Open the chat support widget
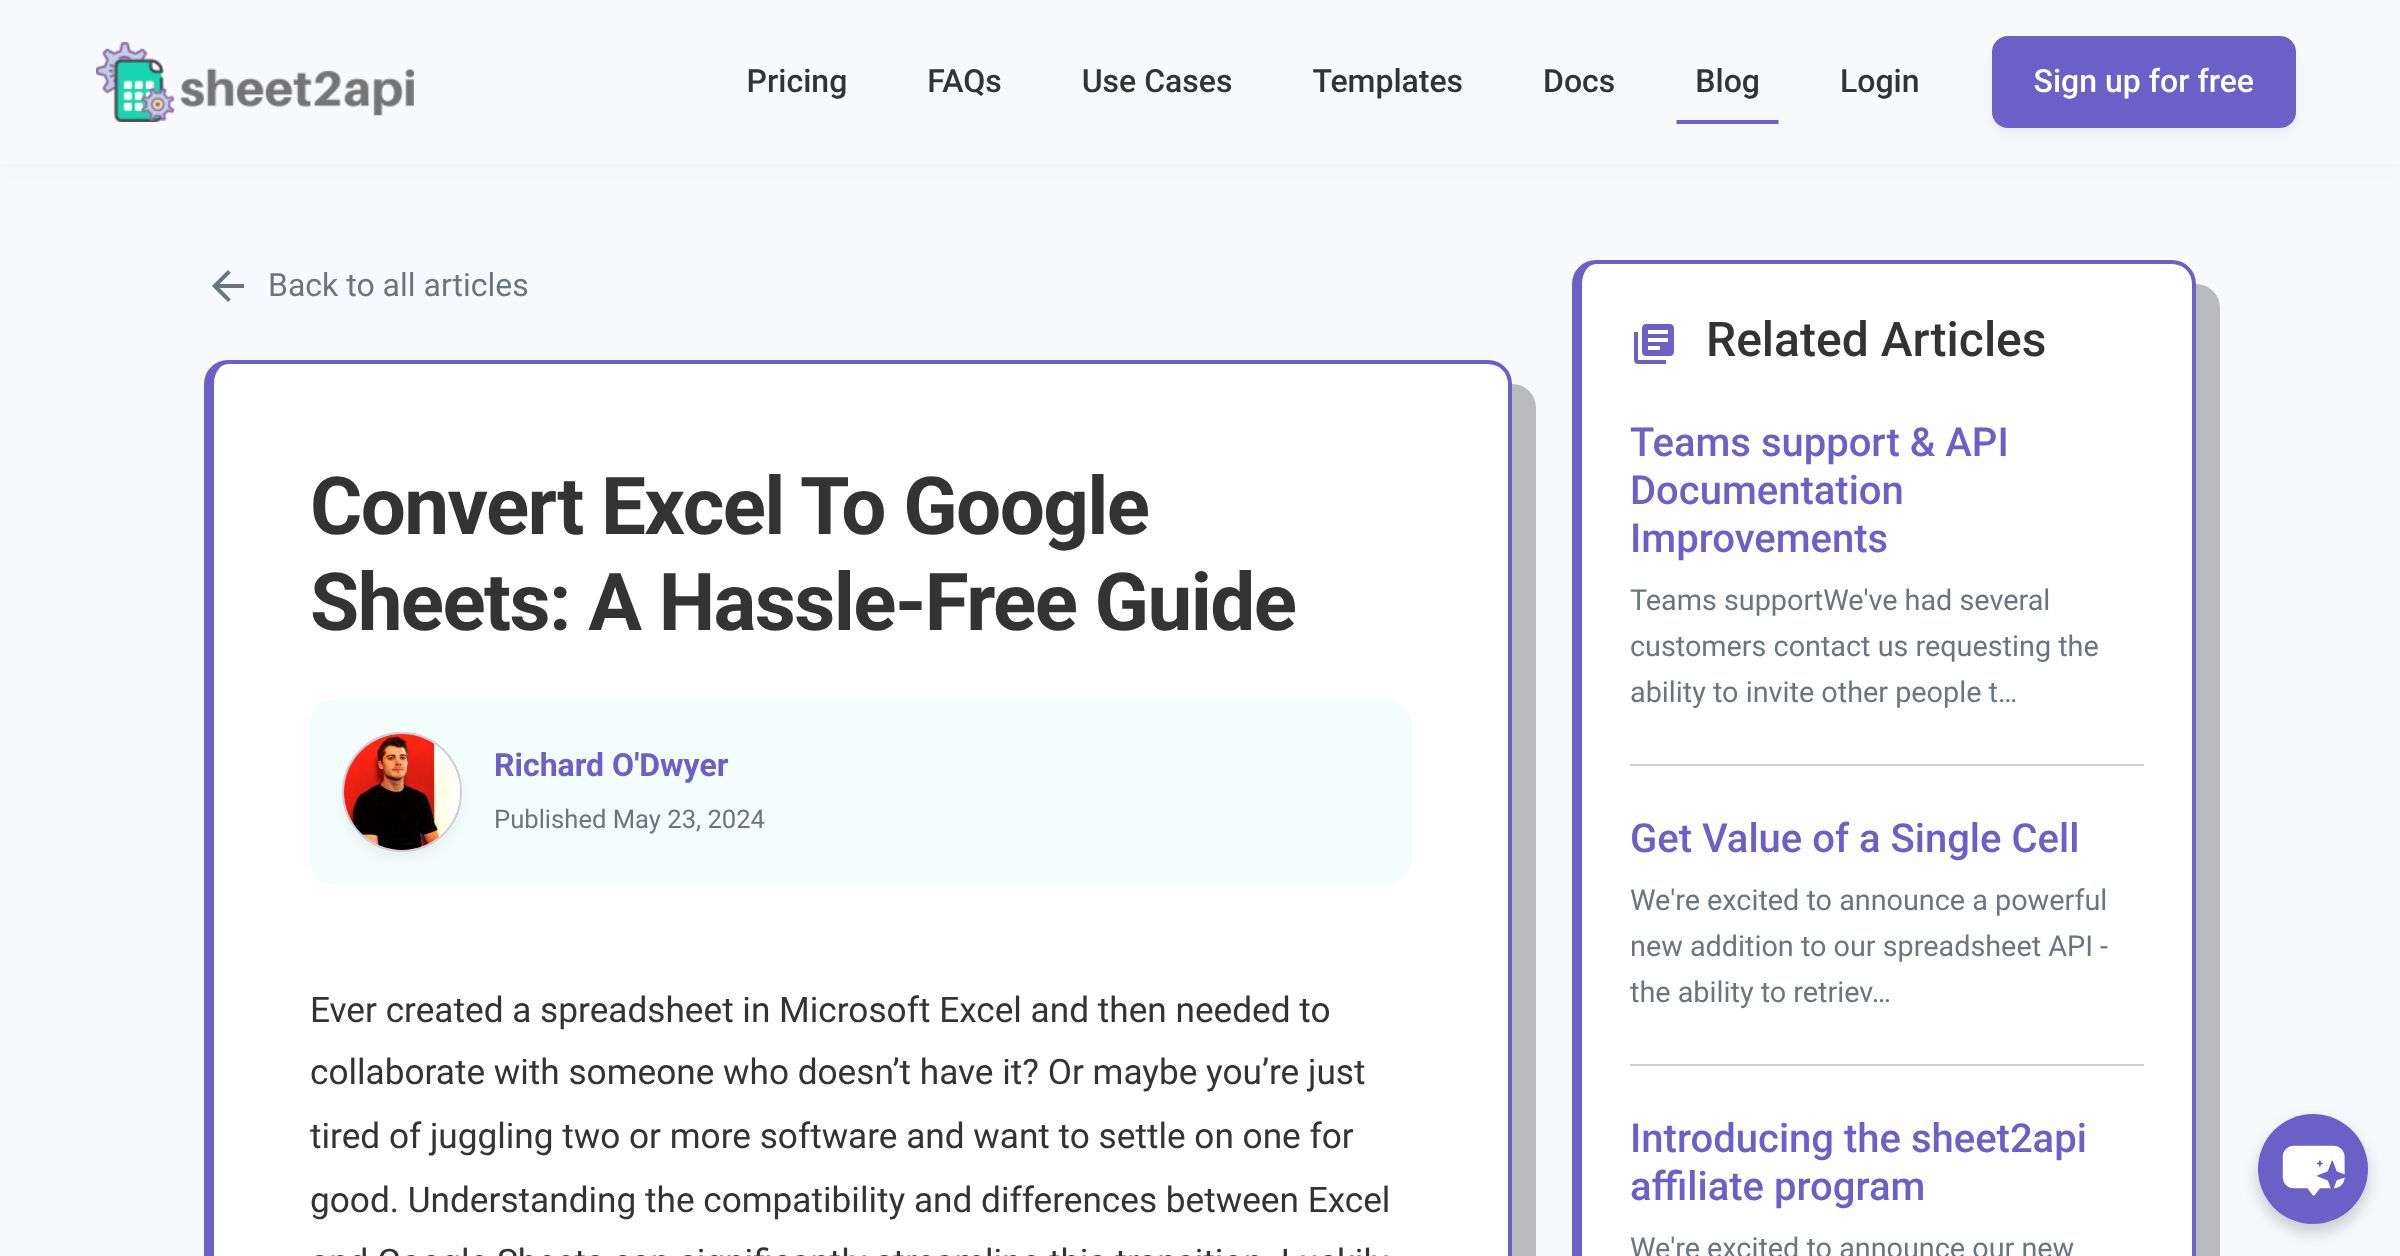2400x1256 pixels. pyautogui.click(x=2311, y=1170)
